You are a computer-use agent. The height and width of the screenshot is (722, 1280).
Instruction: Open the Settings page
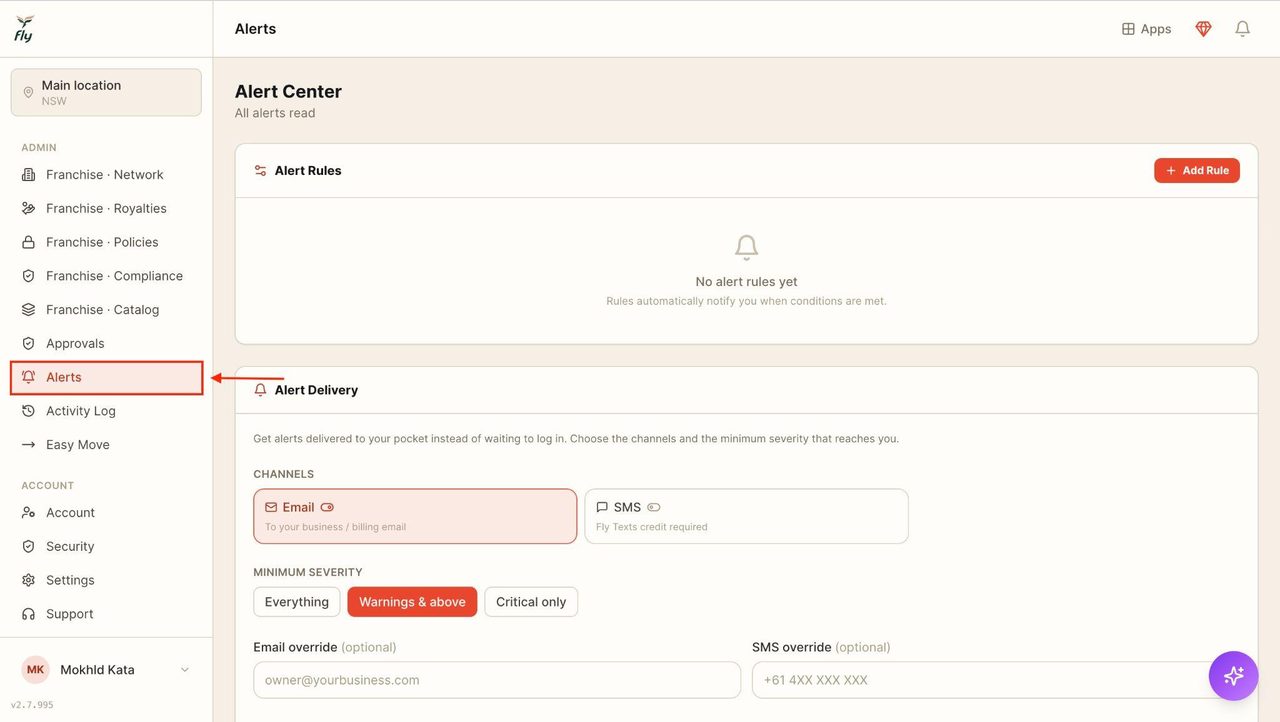106,580
